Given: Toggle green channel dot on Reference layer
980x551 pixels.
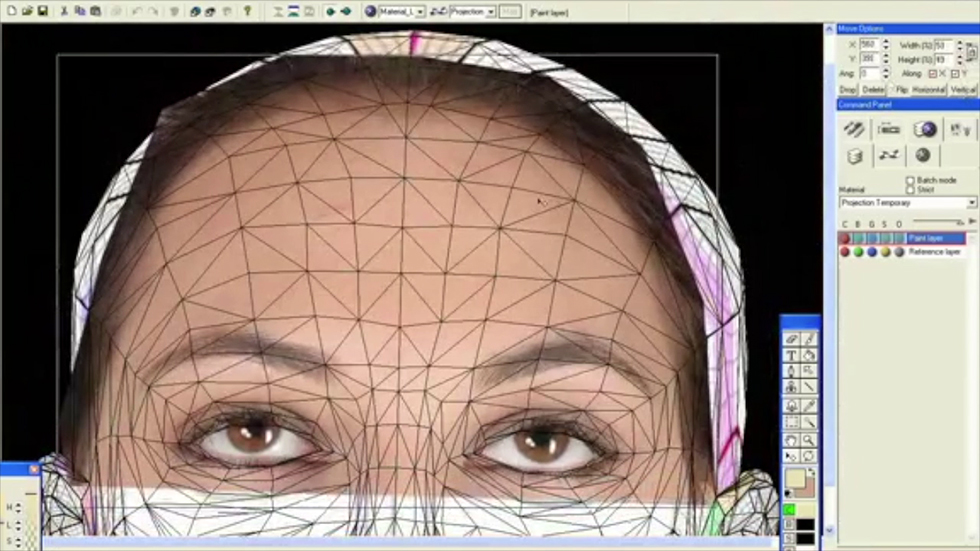Looking at the screenshot, I should [x=859, y=252].
